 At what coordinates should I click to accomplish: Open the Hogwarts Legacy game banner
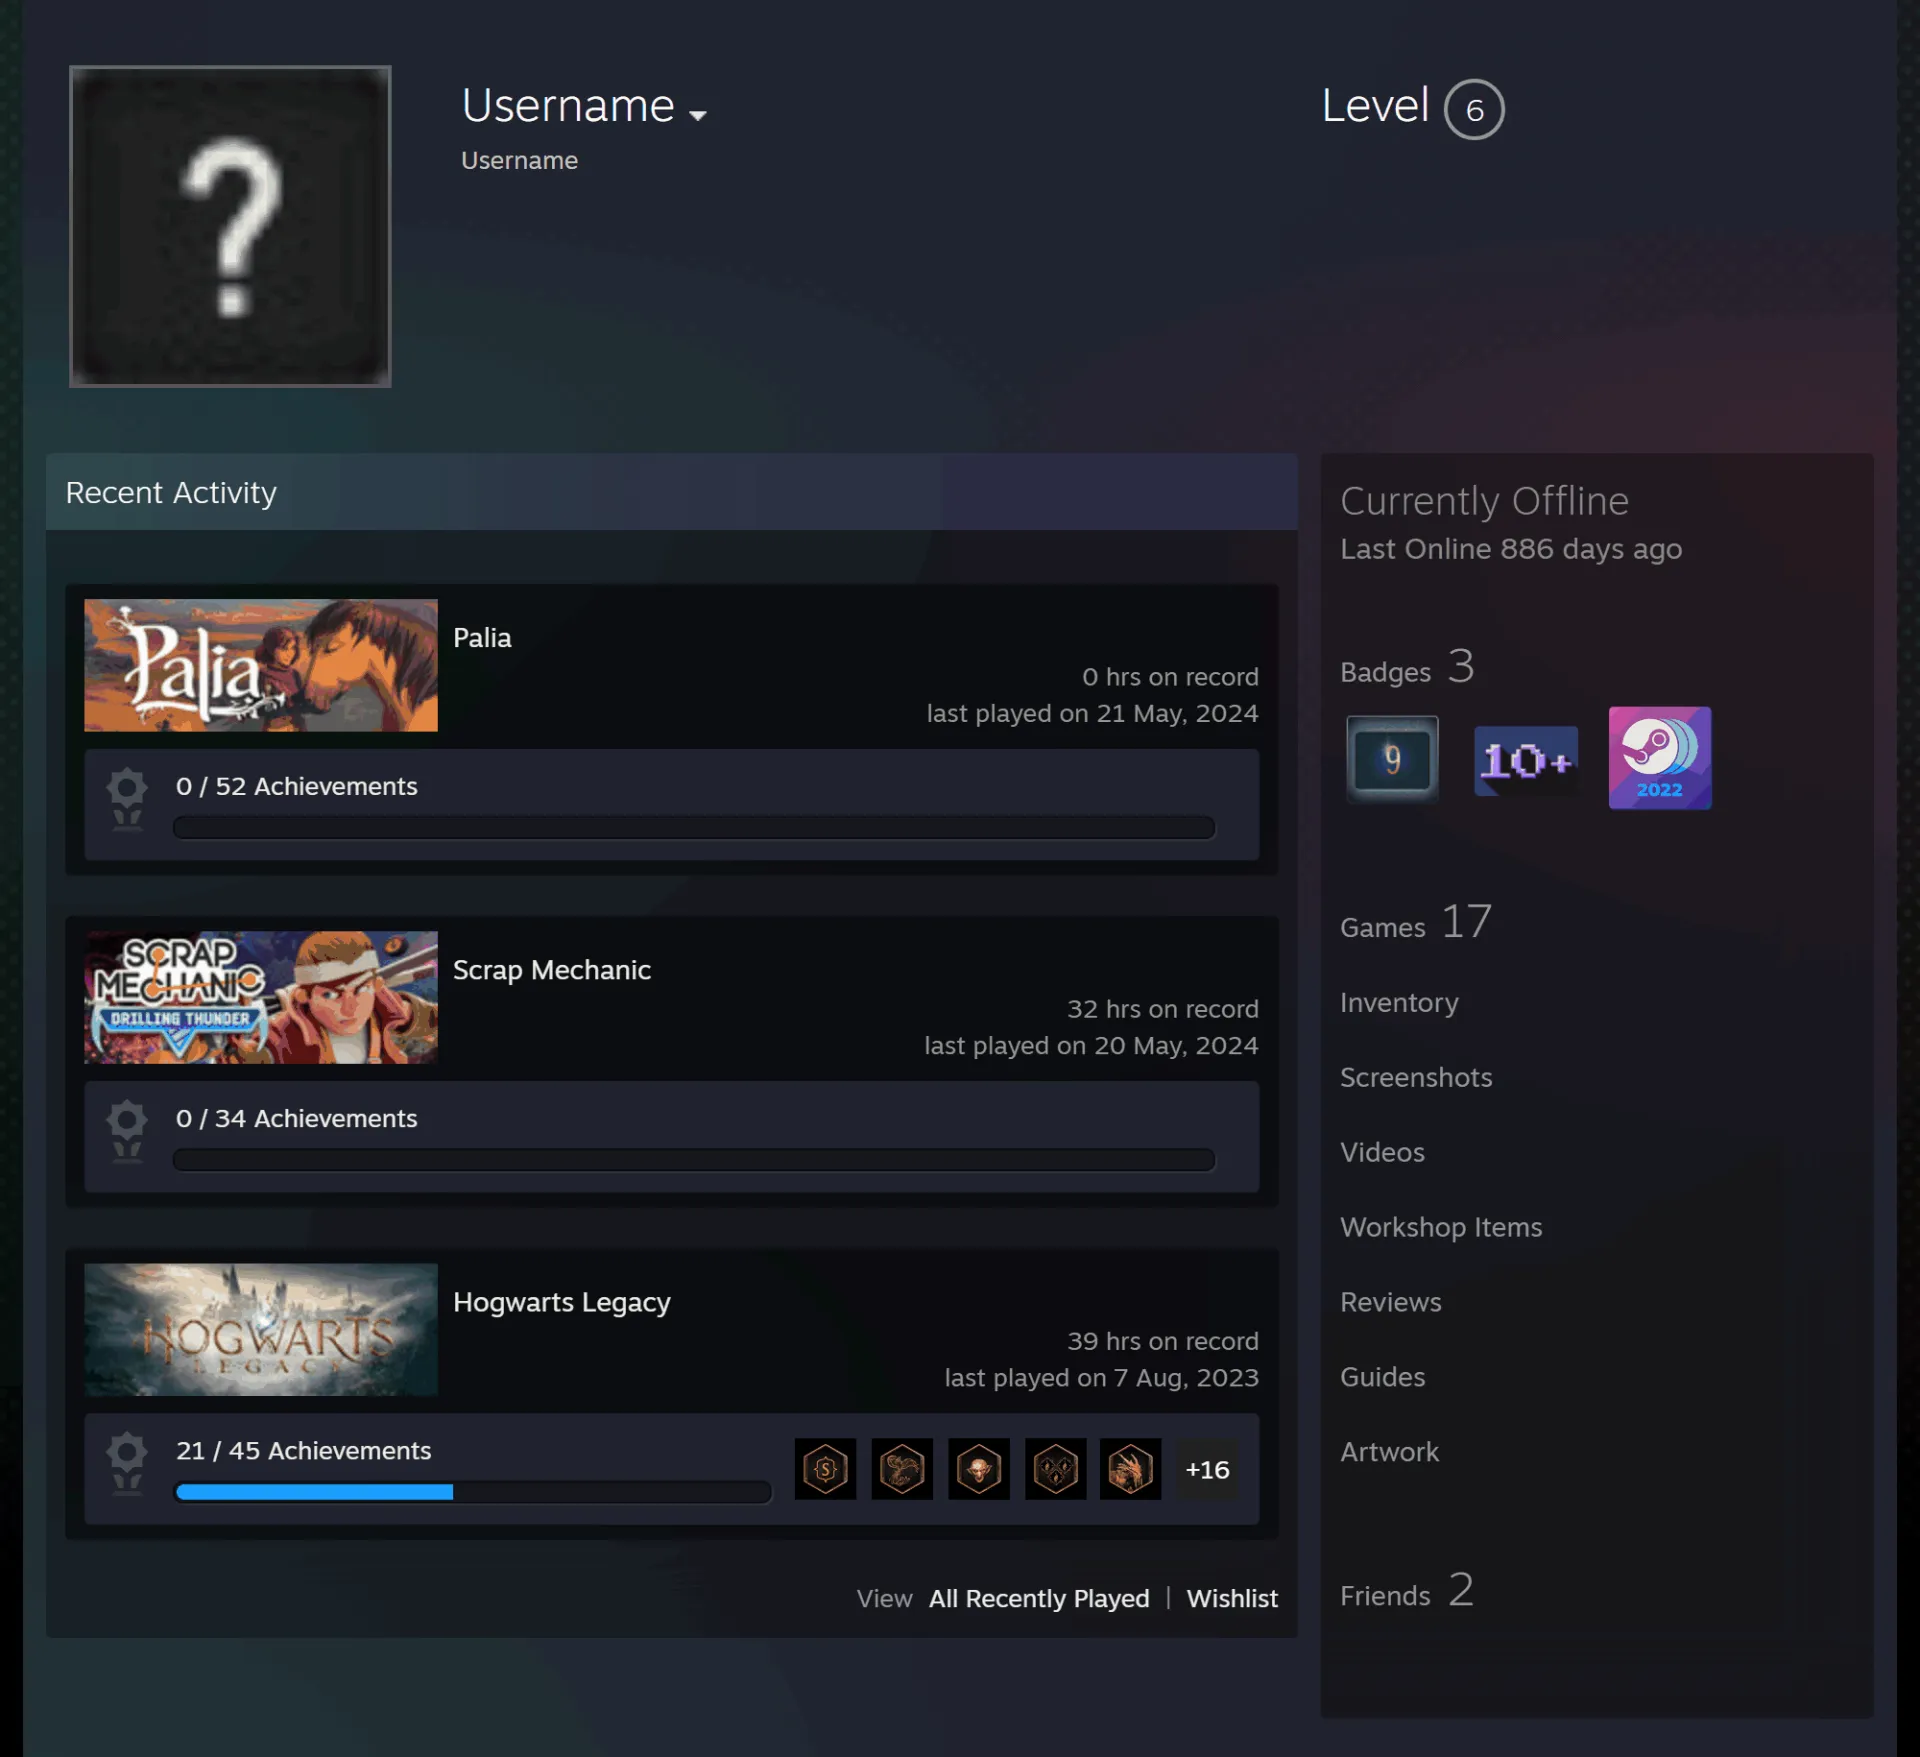[x=261, y=1329]
